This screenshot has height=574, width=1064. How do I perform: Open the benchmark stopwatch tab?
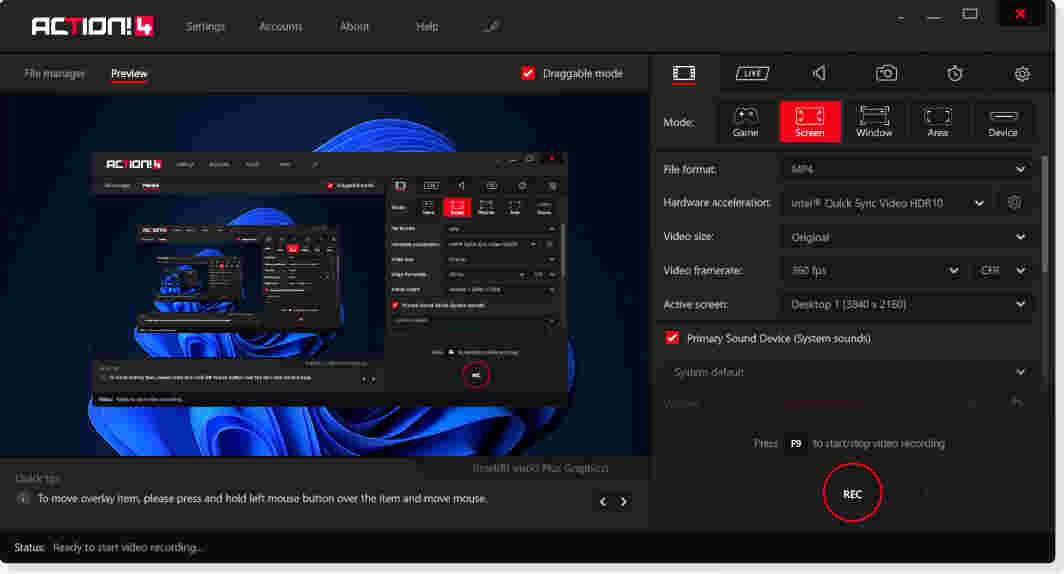click(955, 73)
